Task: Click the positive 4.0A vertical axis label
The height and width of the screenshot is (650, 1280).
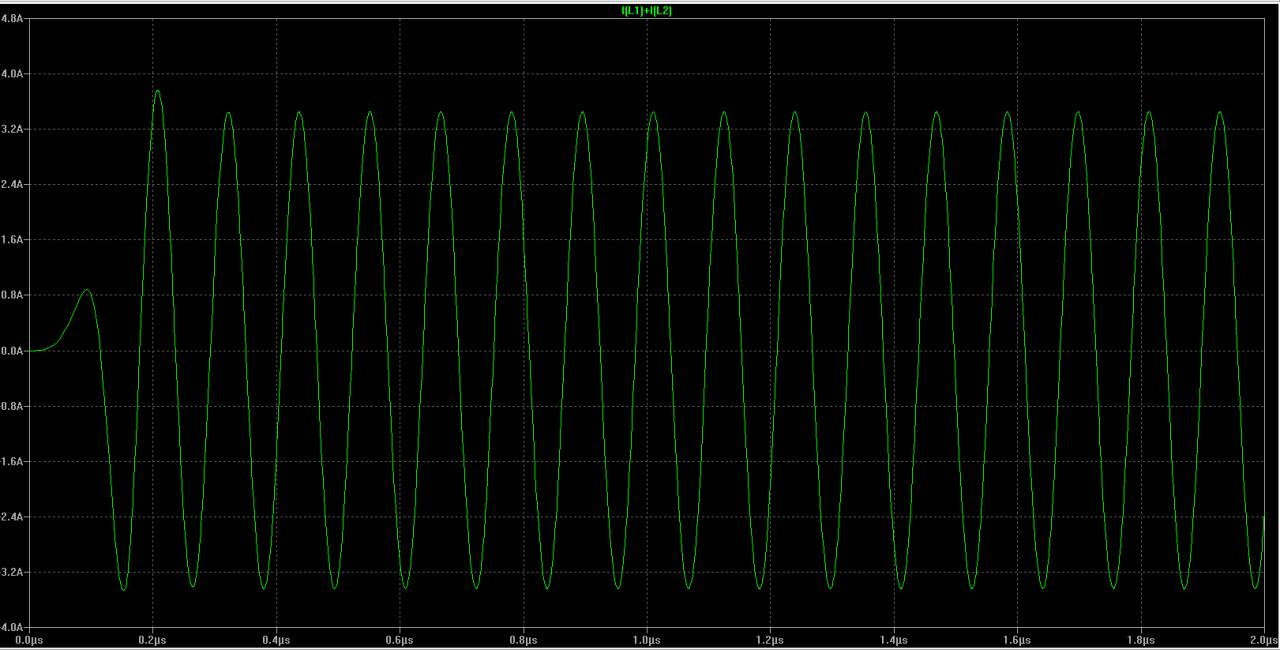Action: [13, 74]
